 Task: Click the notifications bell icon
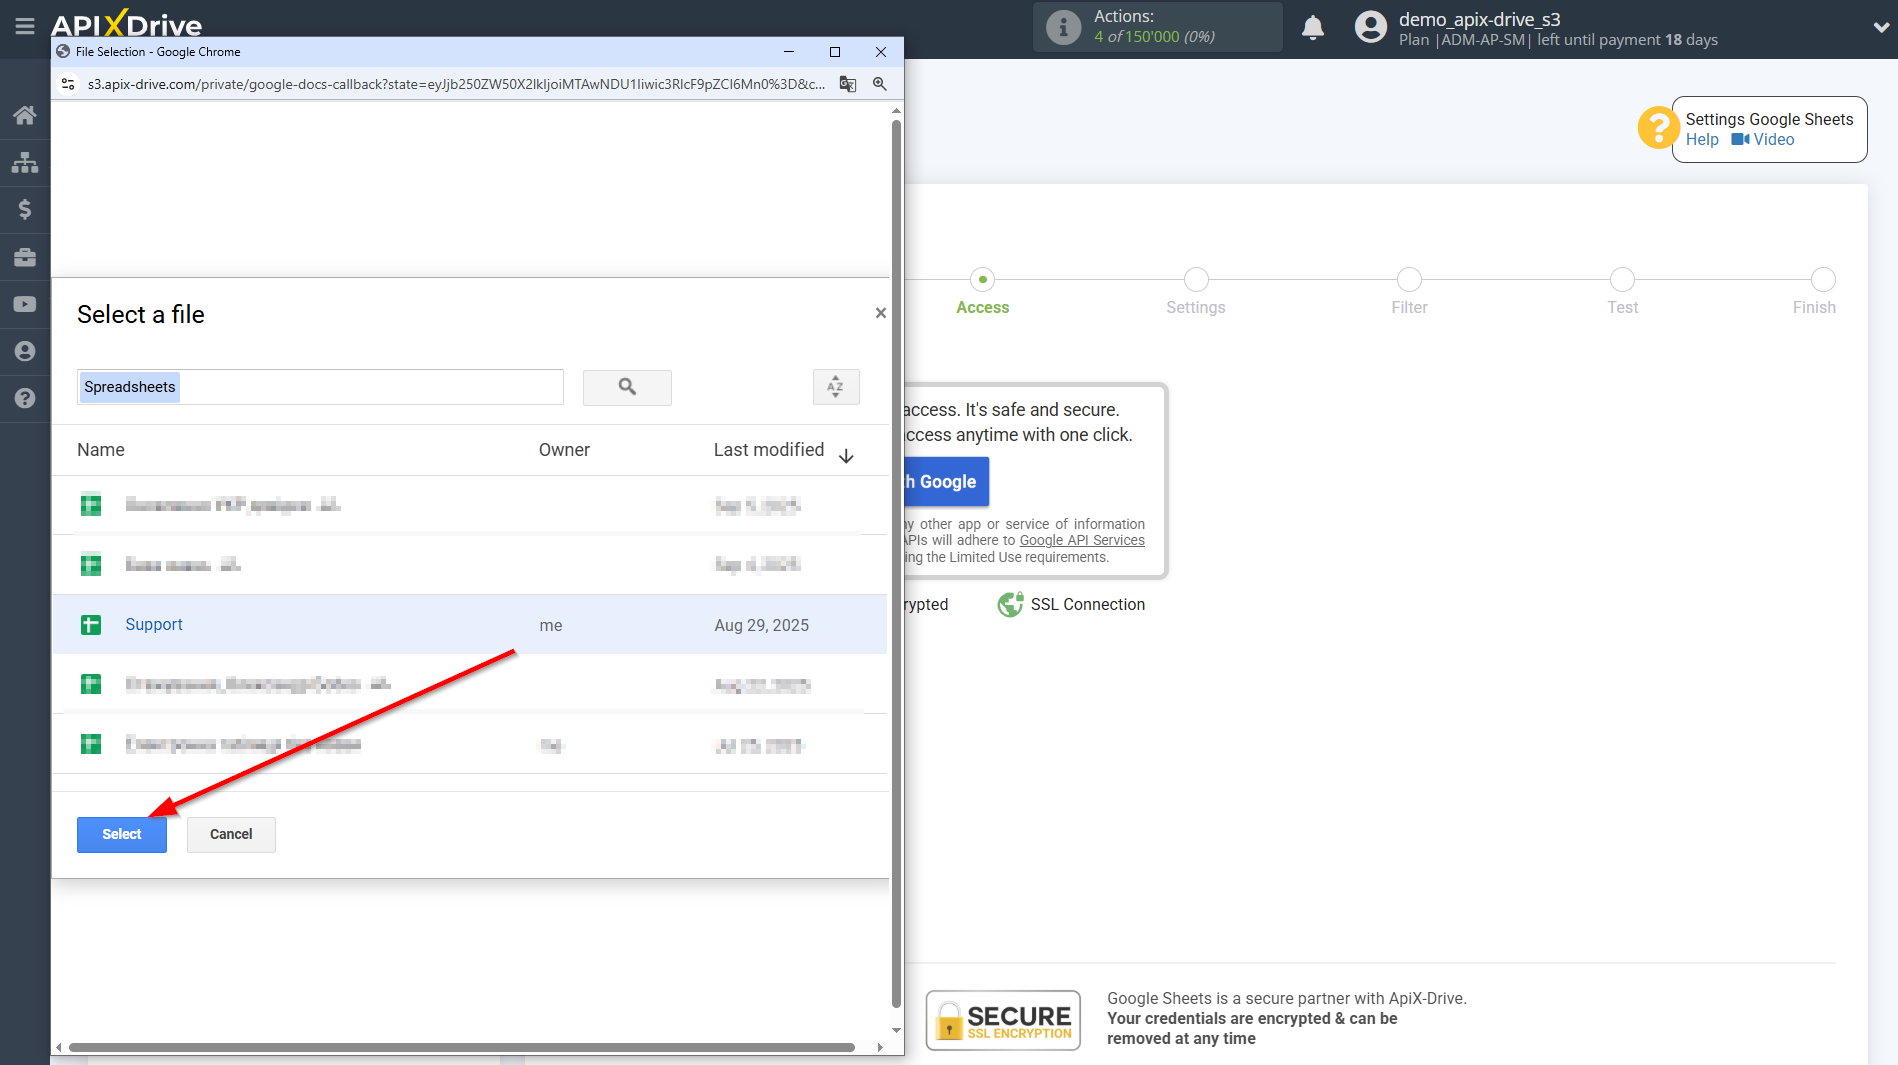click(1313, 27)
